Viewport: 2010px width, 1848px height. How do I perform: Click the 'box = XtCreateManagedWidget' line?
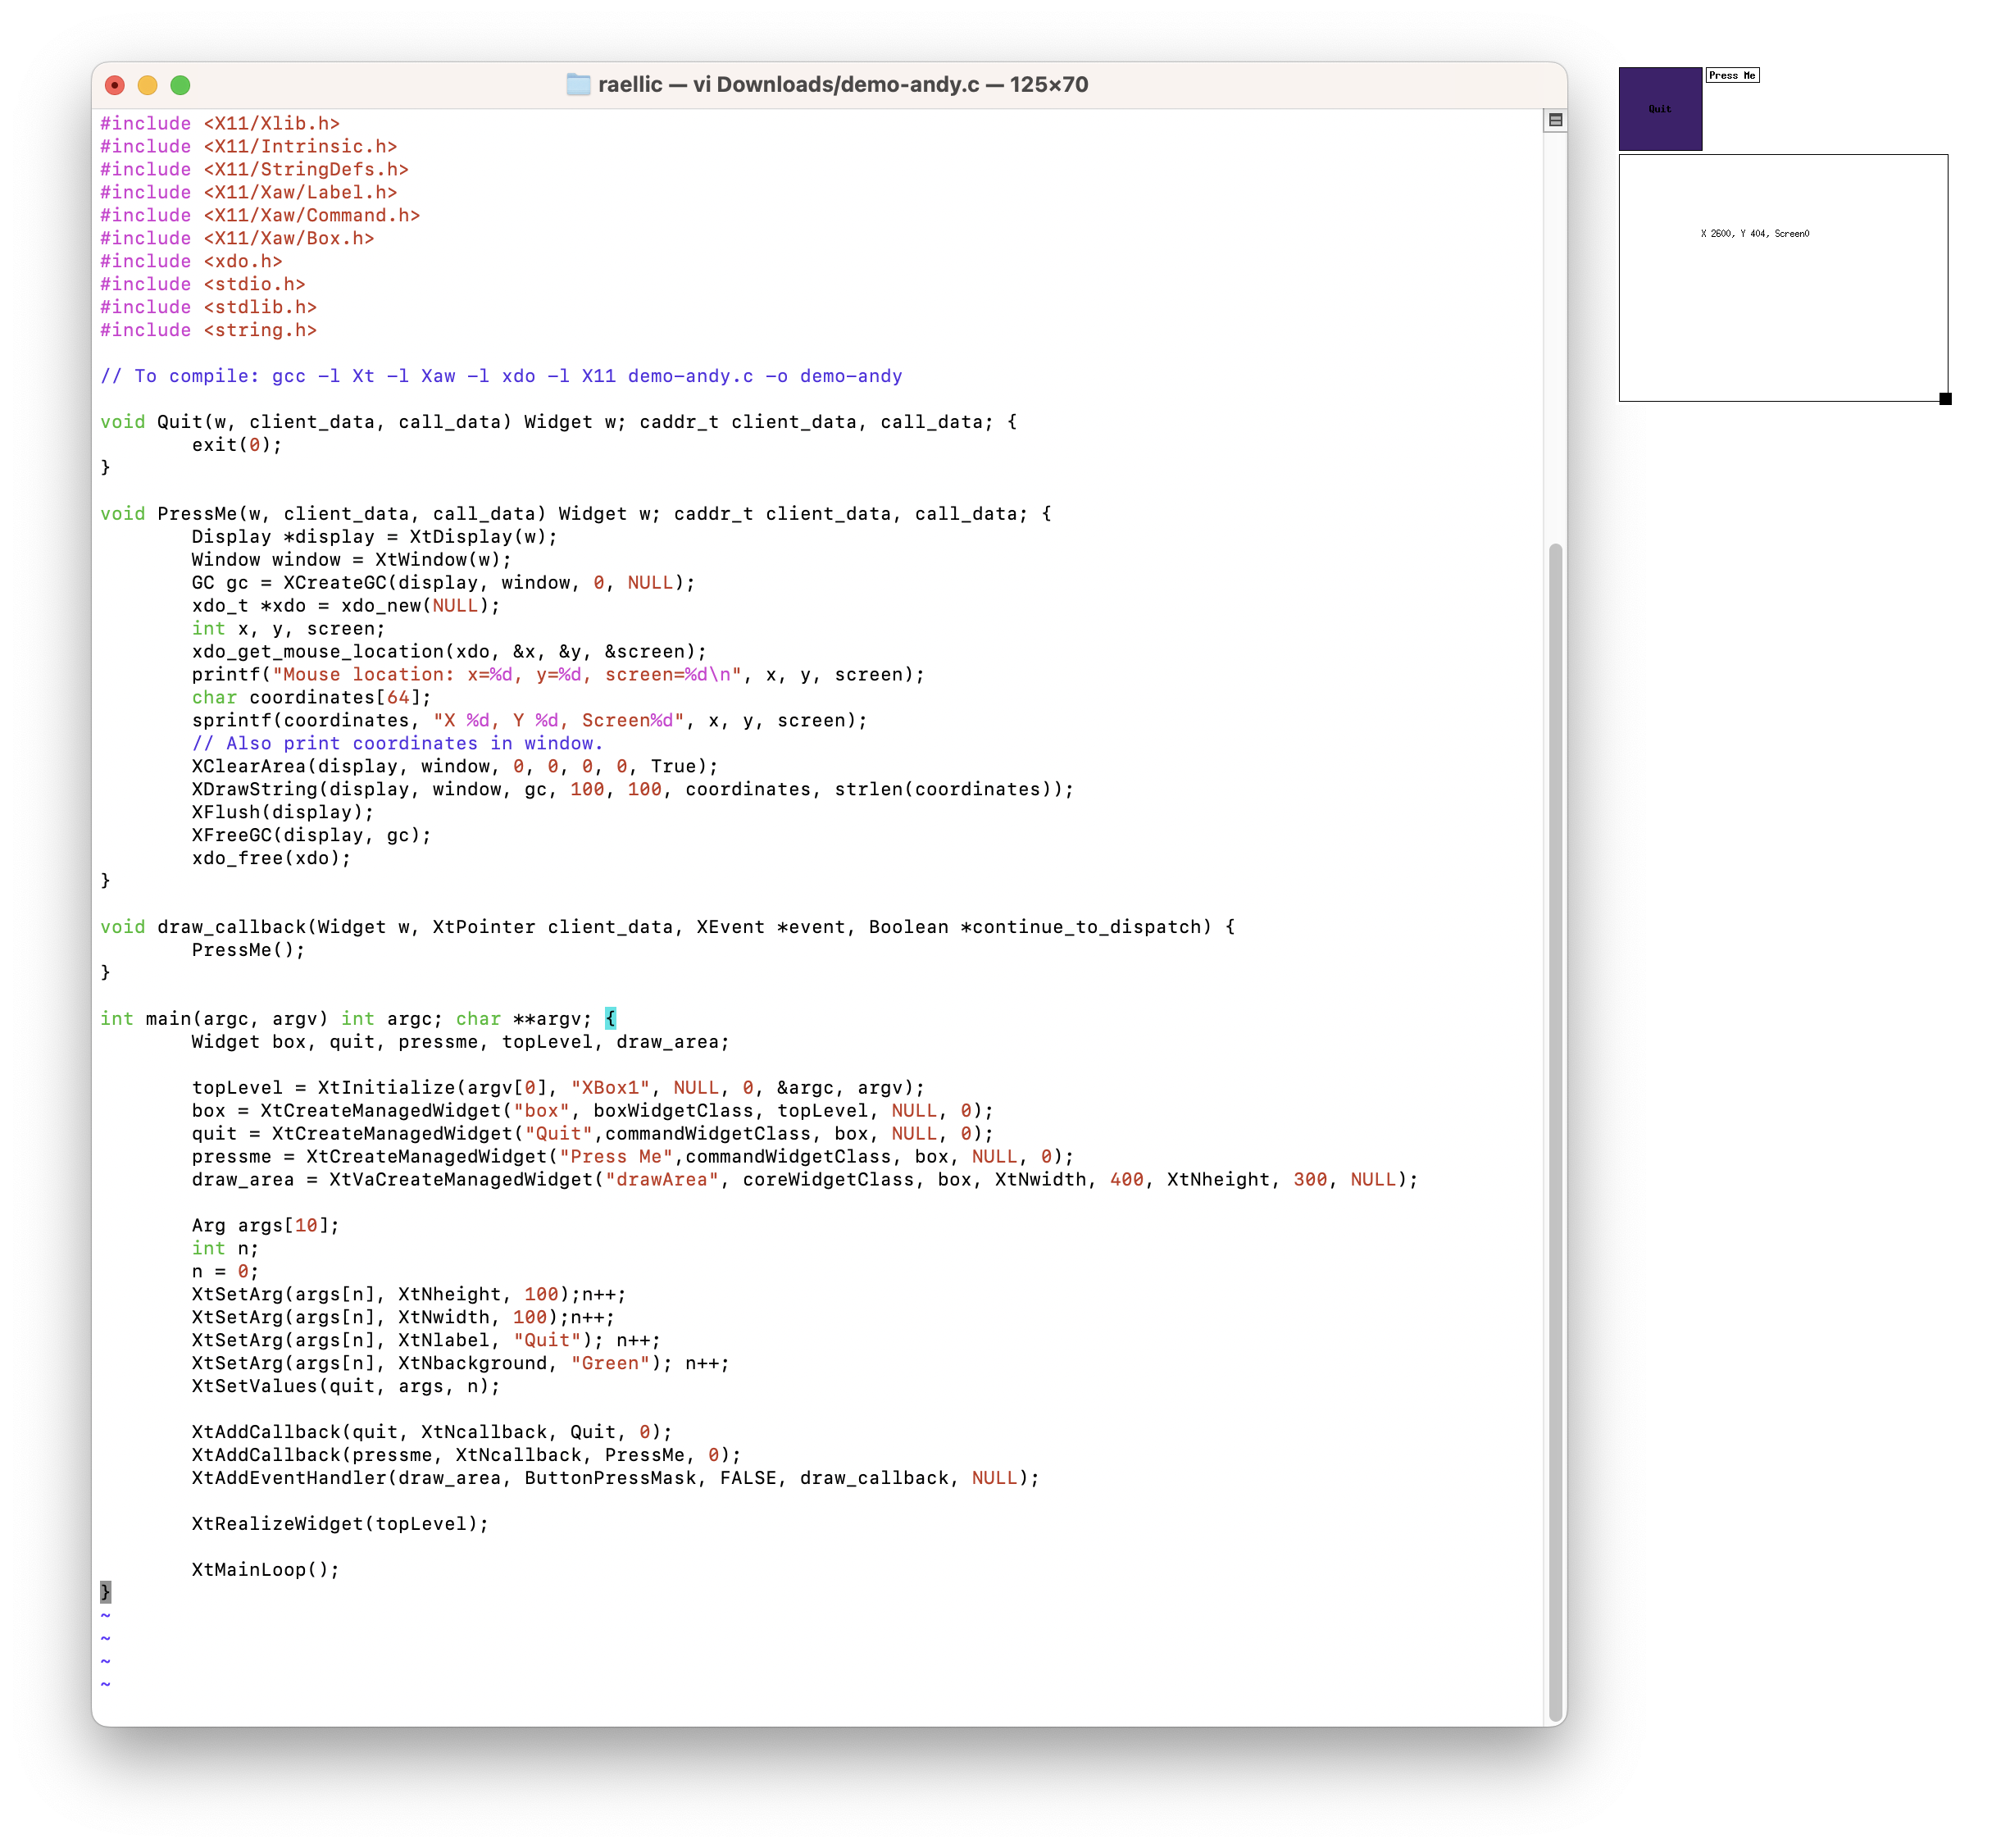click(593, 1111)
